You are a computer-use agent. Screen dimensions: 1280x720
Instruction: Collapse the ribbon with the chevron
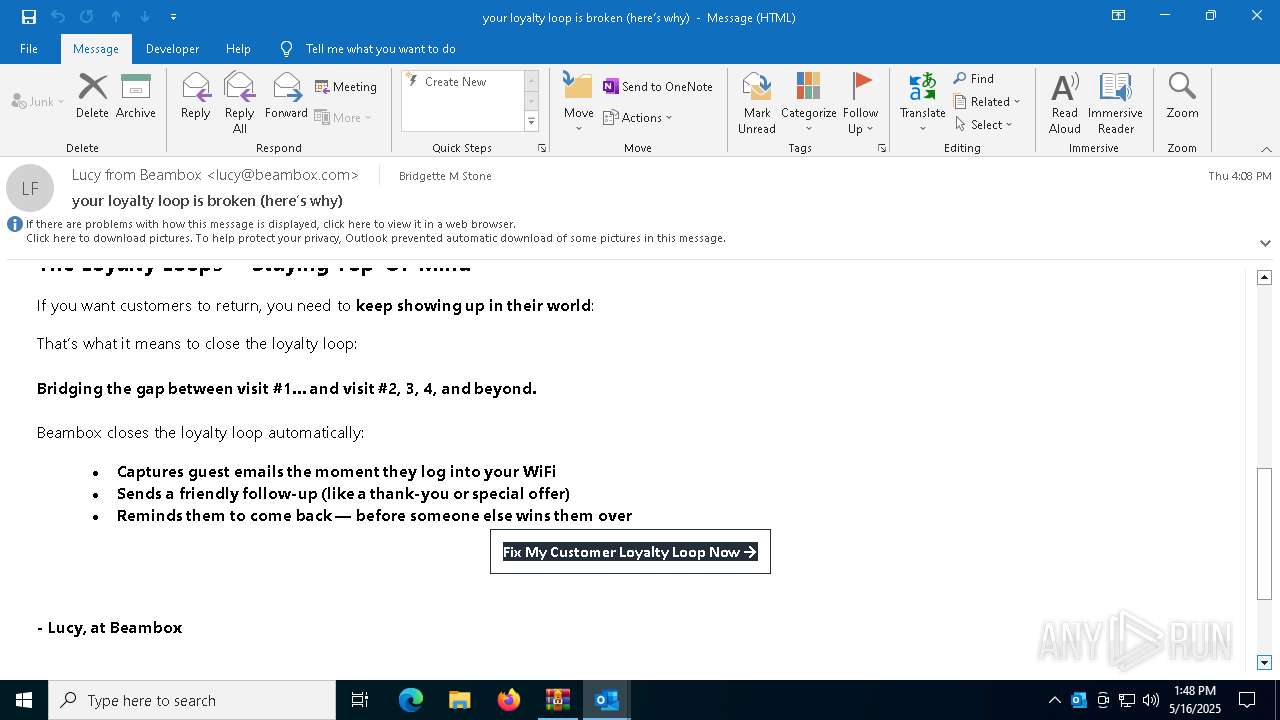(1266, 148)
